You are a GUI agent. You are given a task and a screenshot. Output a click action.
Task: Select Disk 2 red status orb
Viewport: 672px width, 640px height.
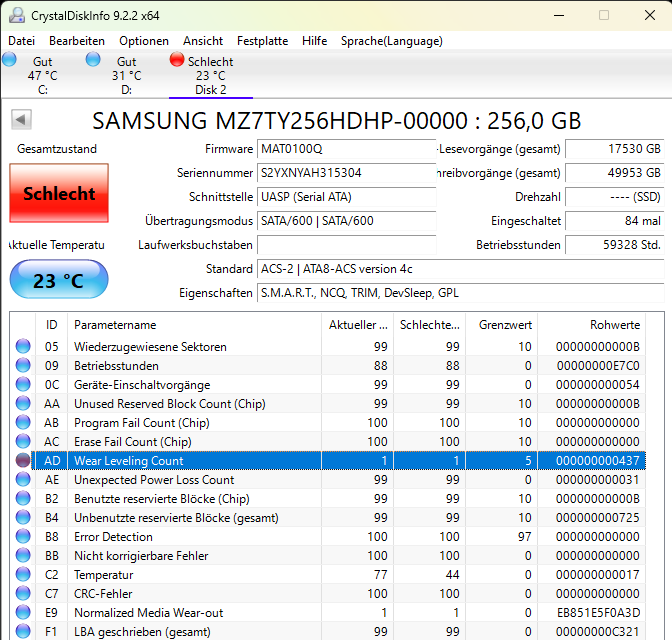coord(177,60)
